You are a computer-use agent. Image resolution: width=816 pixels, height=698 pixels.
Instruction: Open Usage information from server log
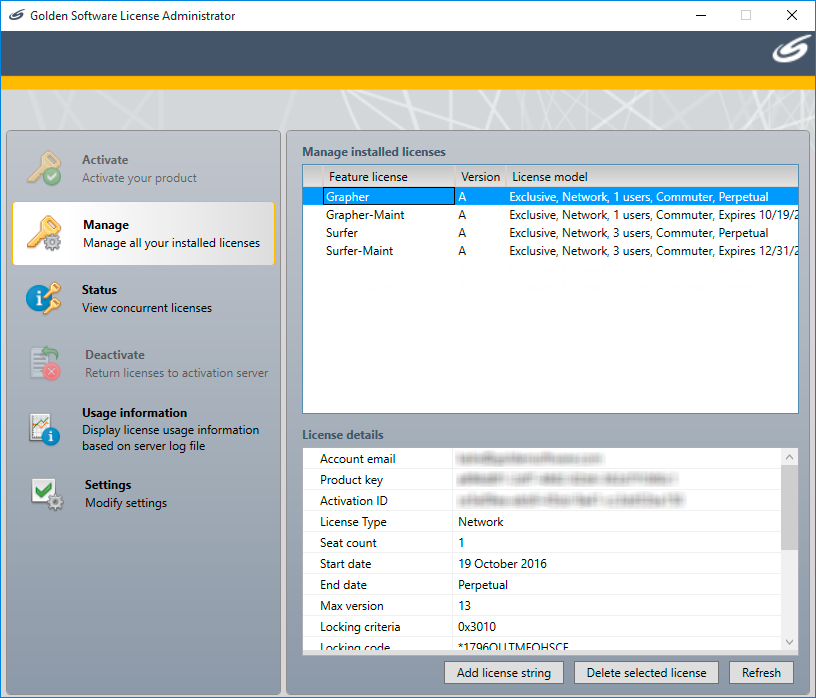143,429
